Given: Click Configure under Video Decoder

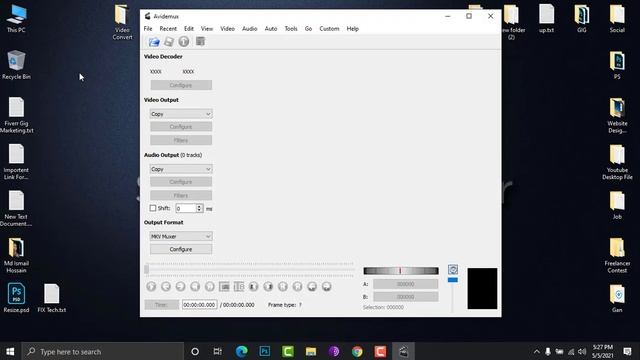Looking at the screenshot, I should click(181, 85).
